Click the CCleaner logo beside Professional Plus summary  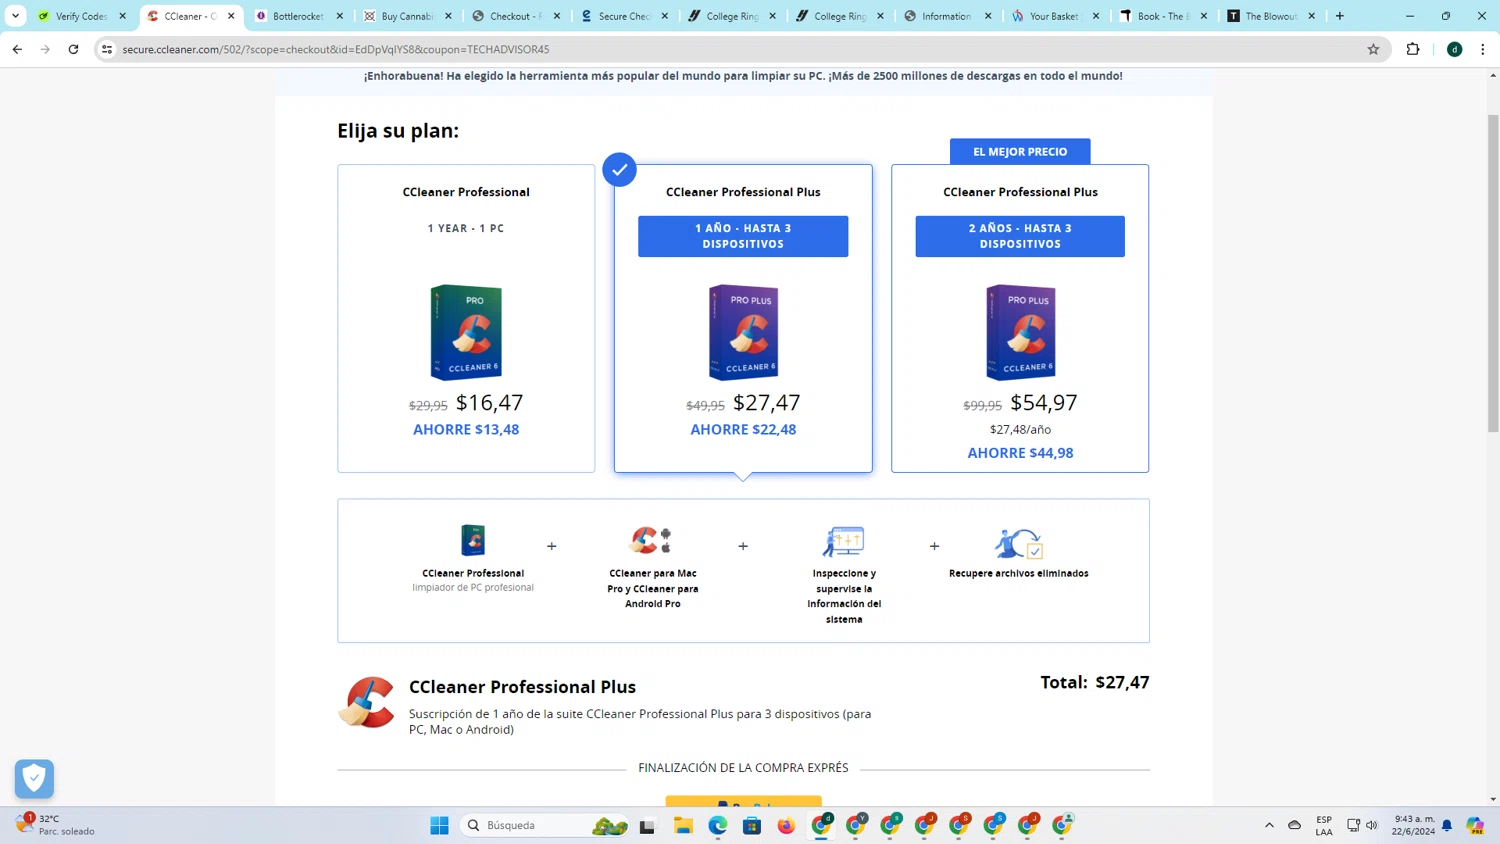(x=367, y=702)
